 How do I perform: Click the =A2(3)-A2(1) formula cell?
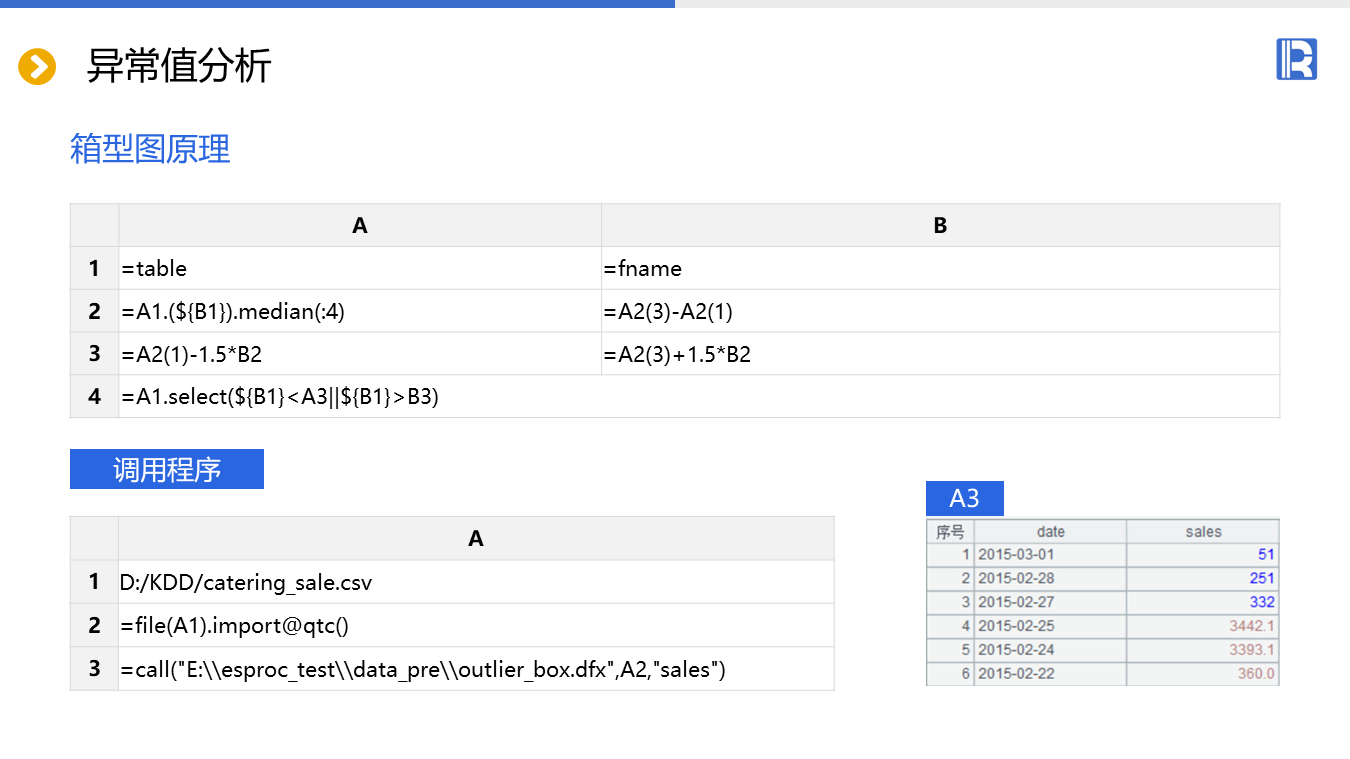pyautogui.click(x=940, y=311)
